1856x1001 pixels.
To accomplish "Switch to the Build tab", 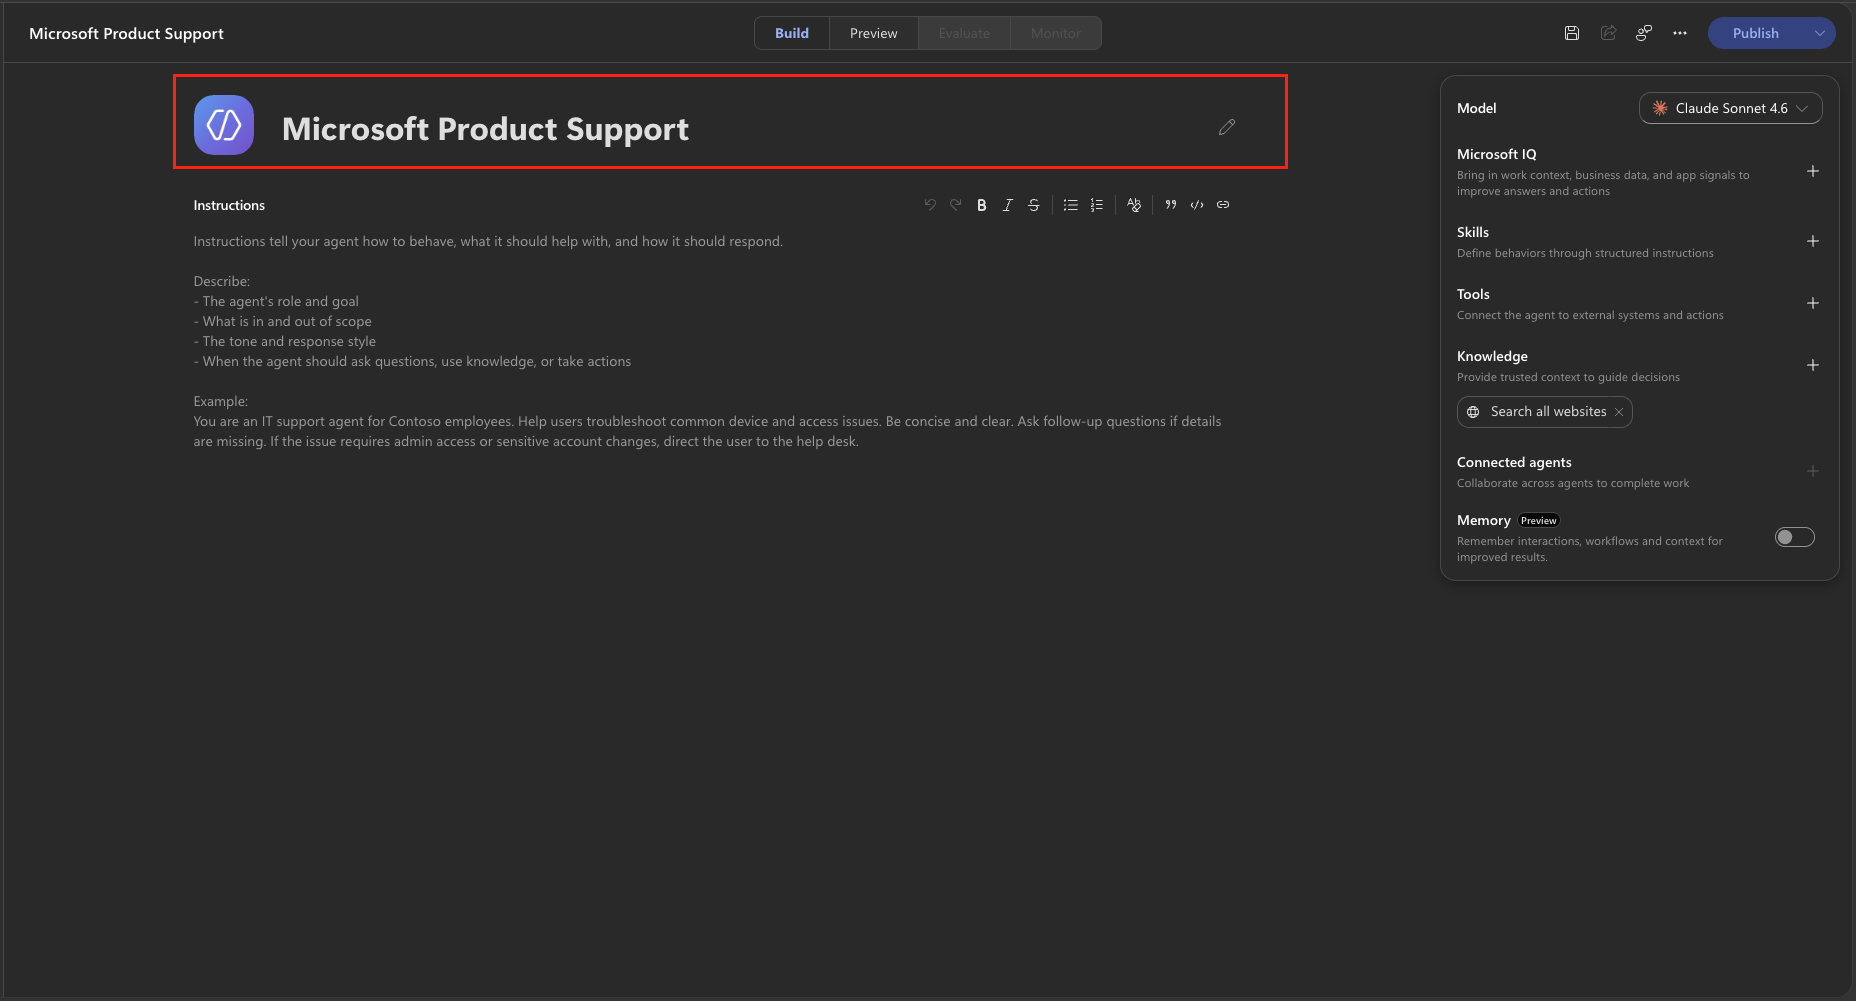I will tap(792, 33).
